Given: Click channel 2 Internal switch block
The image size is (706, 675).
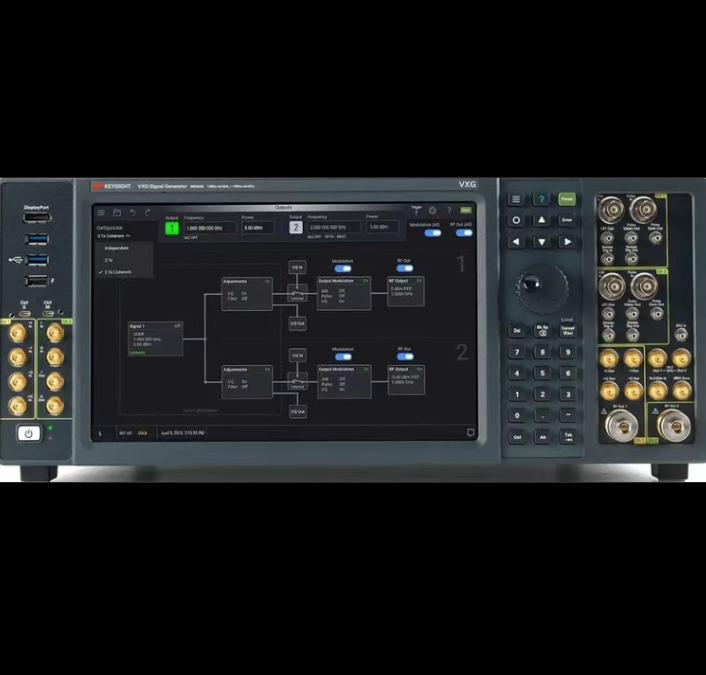Looking at the screenshot, I should pyautogui.click(x=297, y=382).
